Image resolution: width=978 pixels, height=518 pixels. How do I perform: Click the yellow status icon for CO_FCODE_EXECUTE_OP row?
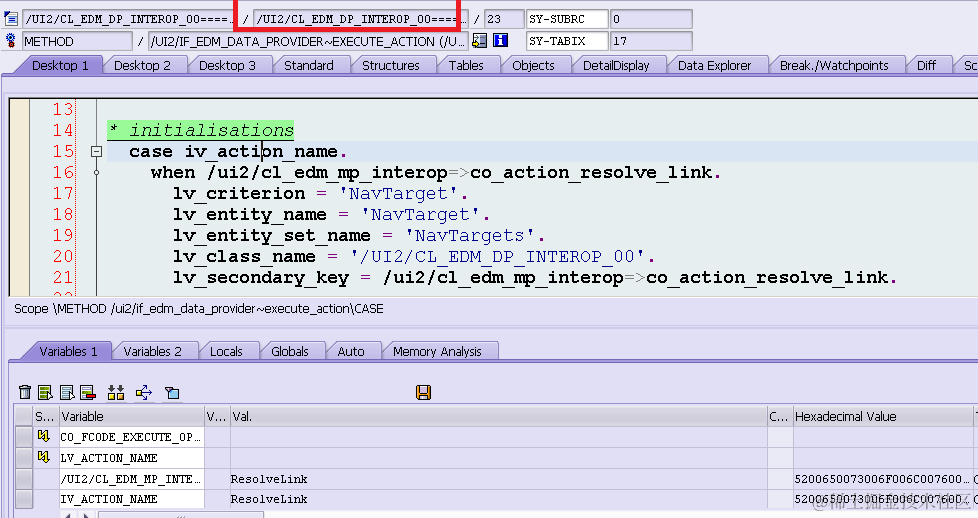43,436
